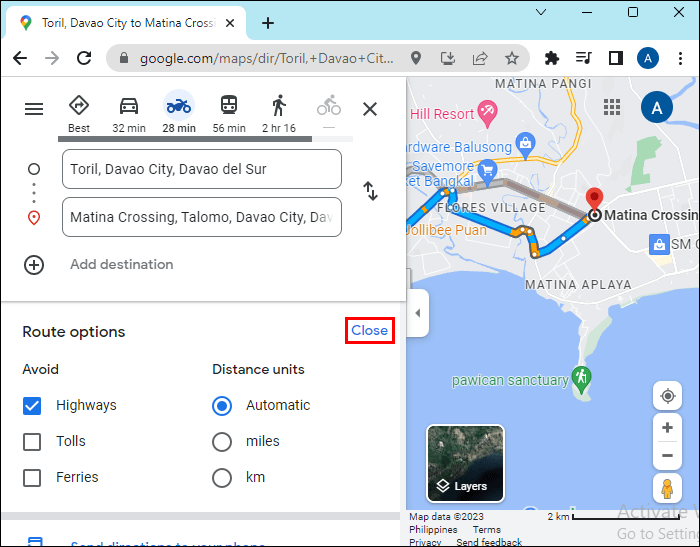Toggle the browser side panel
The height and width of the screenshot is (547, 700).
pos(616,58)
